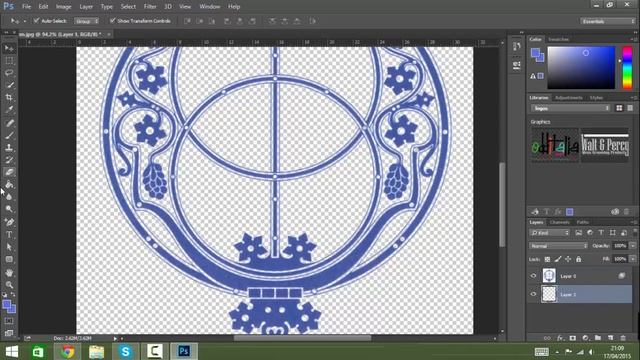Click the Styles tab
This screenshot has height=360, width=640.
596,98
